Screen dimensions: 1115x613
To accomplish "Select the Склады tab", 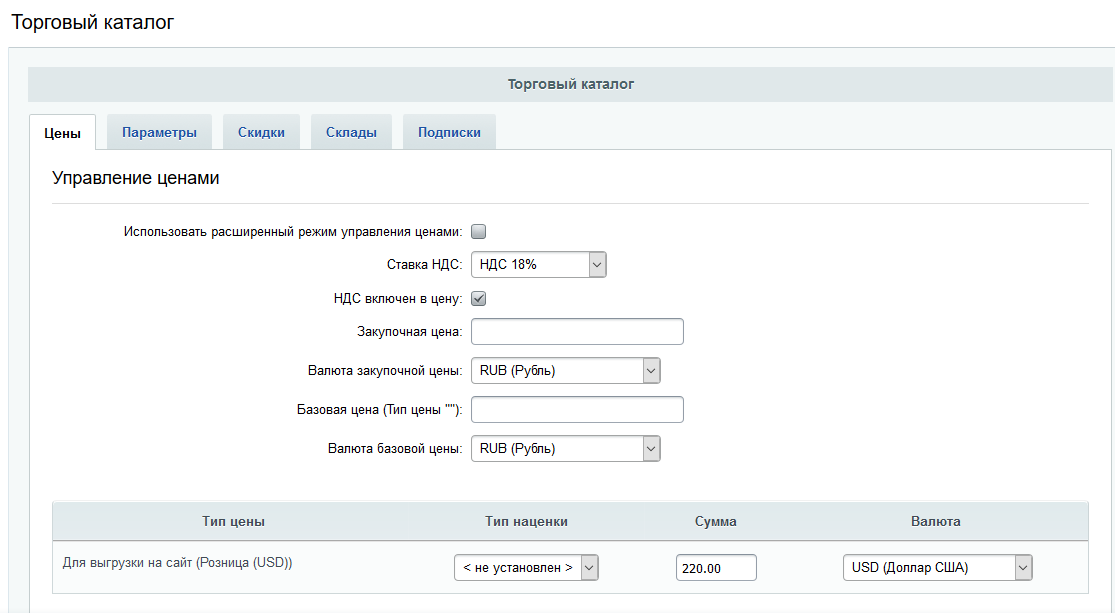I will [351, 132].
